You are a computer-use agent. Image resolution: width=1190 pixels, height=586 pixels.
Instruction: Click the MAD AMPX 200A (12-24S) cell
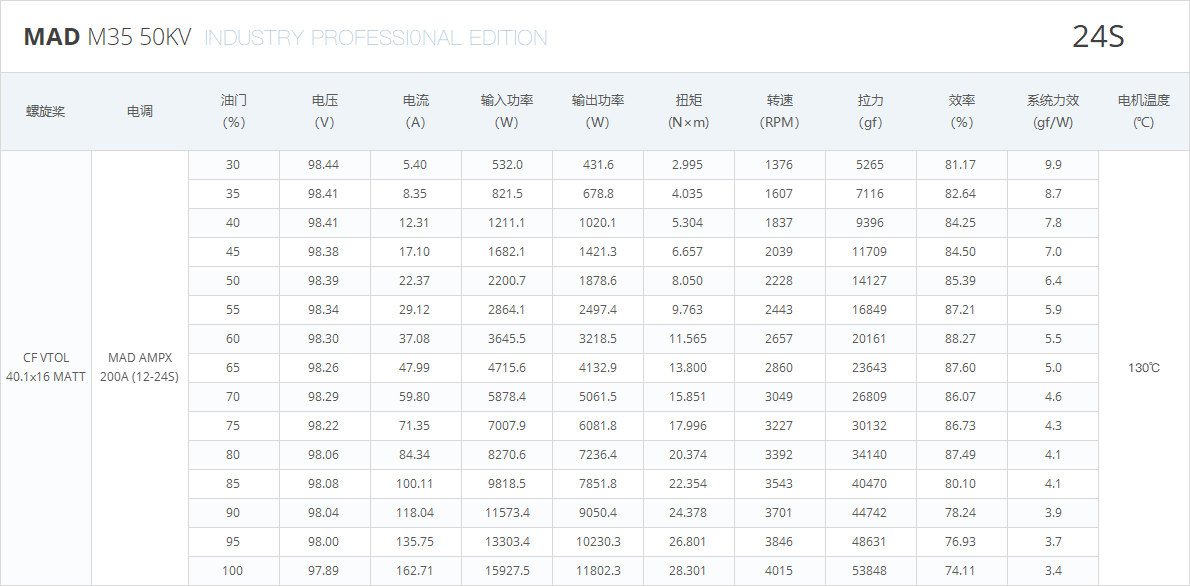[140, 368]
